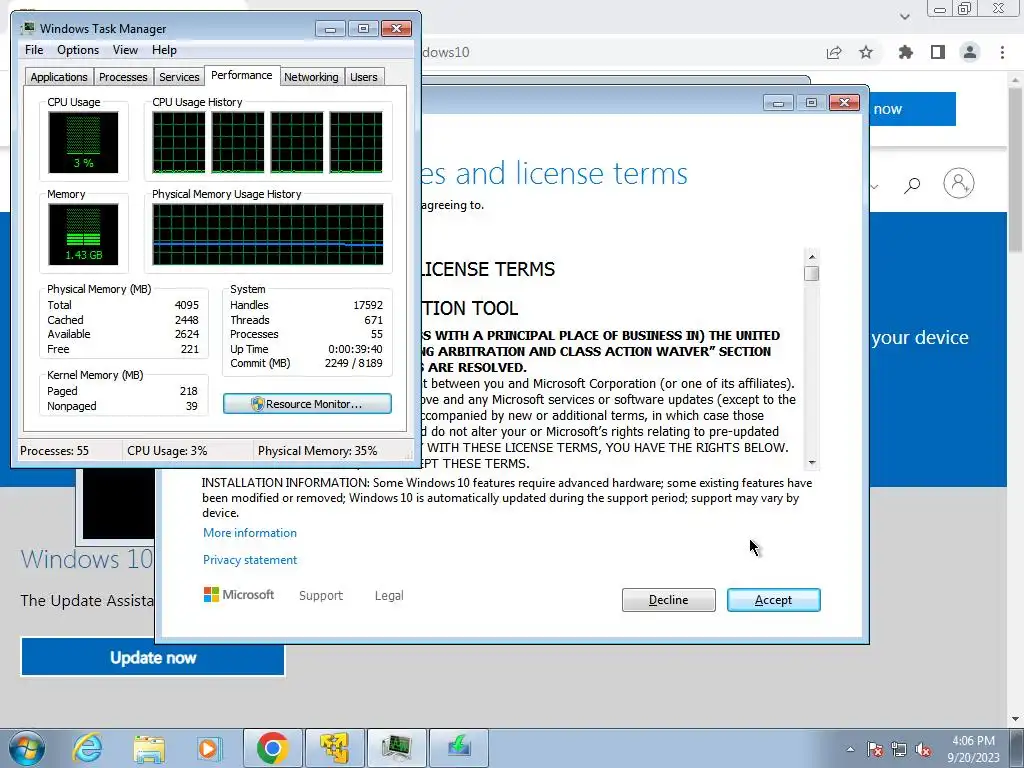Click the license terms scrollbar thumb

(x=812, y=273)
